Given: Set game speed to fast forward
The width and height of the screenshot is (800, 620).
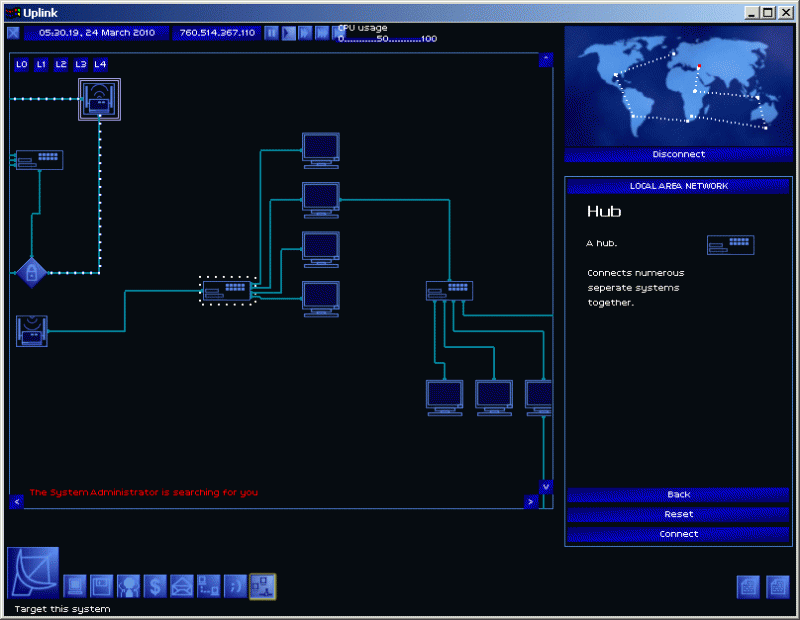Looking at the screenshot, I should pos(305,33).
